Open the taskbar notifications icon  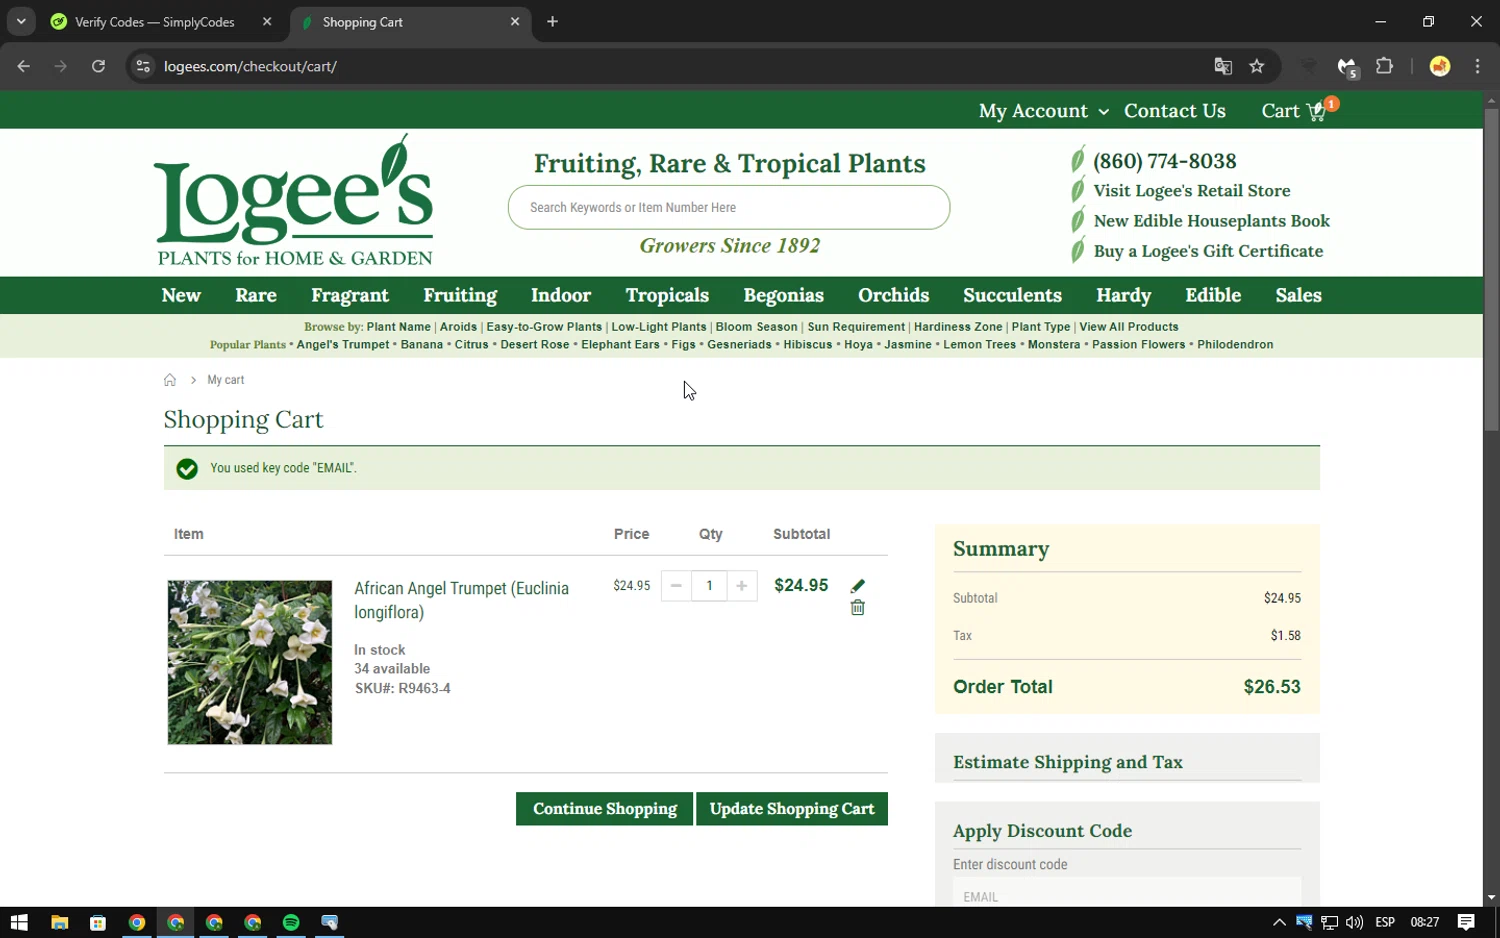click(1466, 922)
